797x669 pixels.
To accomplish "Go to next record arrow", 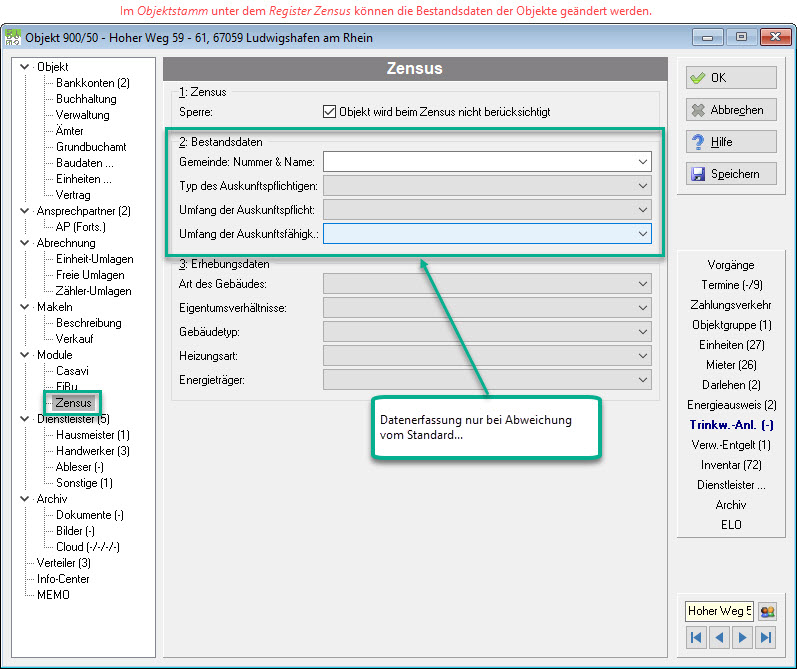I will click(x=743, y=637).
